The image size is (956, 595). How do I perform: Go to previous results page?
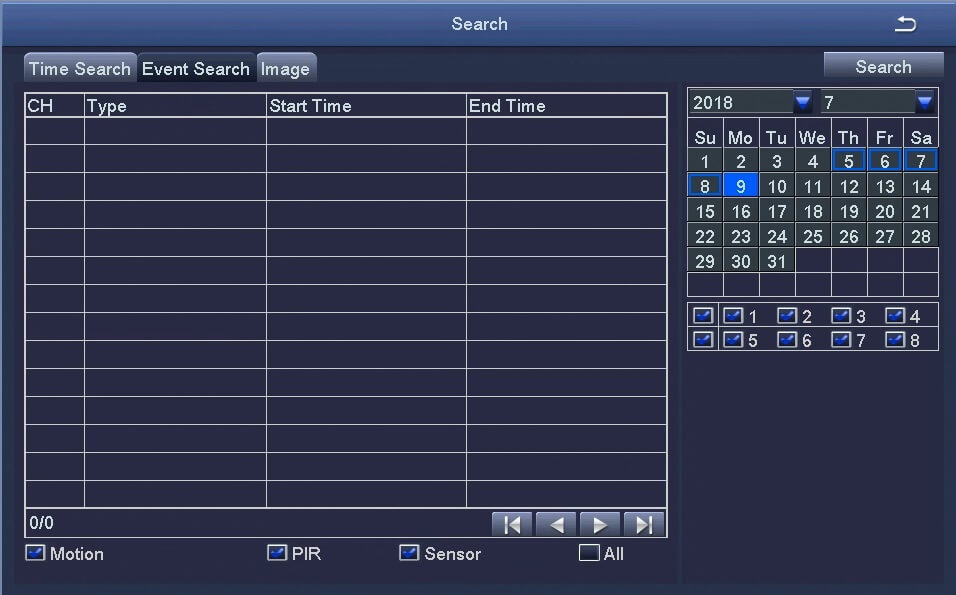pyautogui.click(x=556, y=525)
